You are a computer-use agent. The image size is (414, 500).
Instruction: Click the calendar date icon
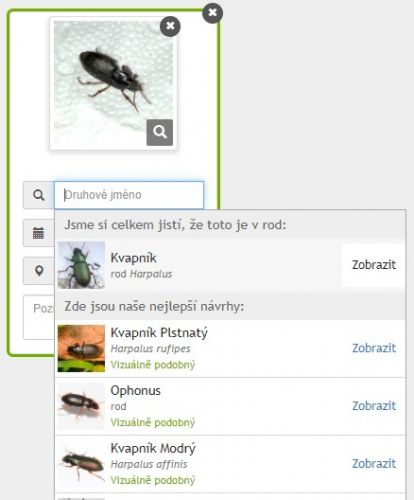coord(39,233)
